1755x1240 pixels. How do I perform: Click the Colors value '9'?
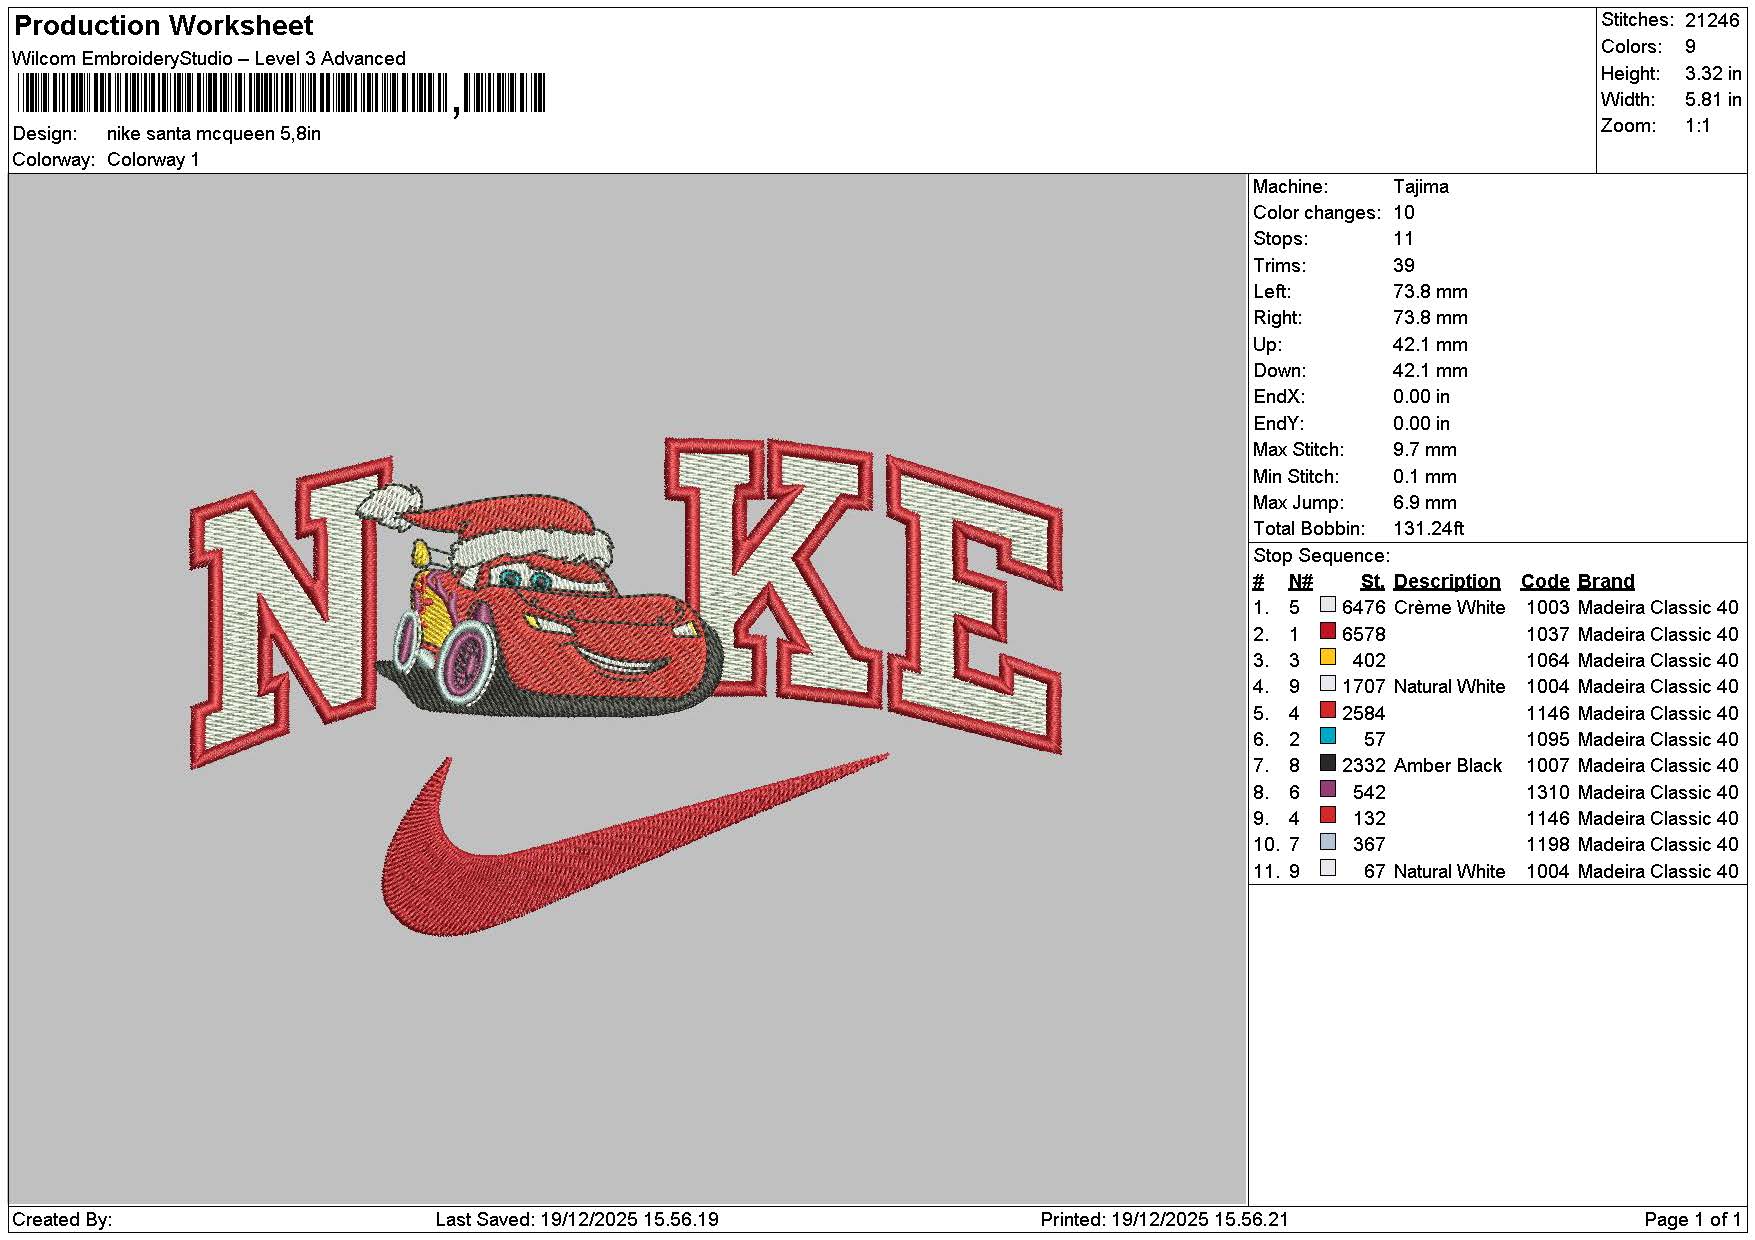click(1690, 47)
